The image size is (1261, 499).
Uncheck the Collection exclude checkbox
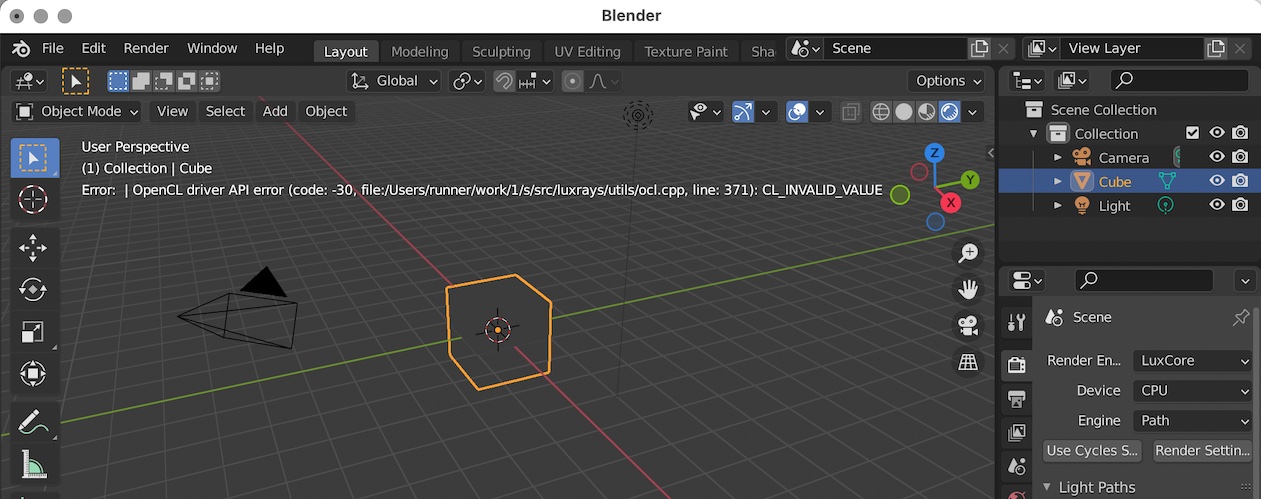point(1192,133)
